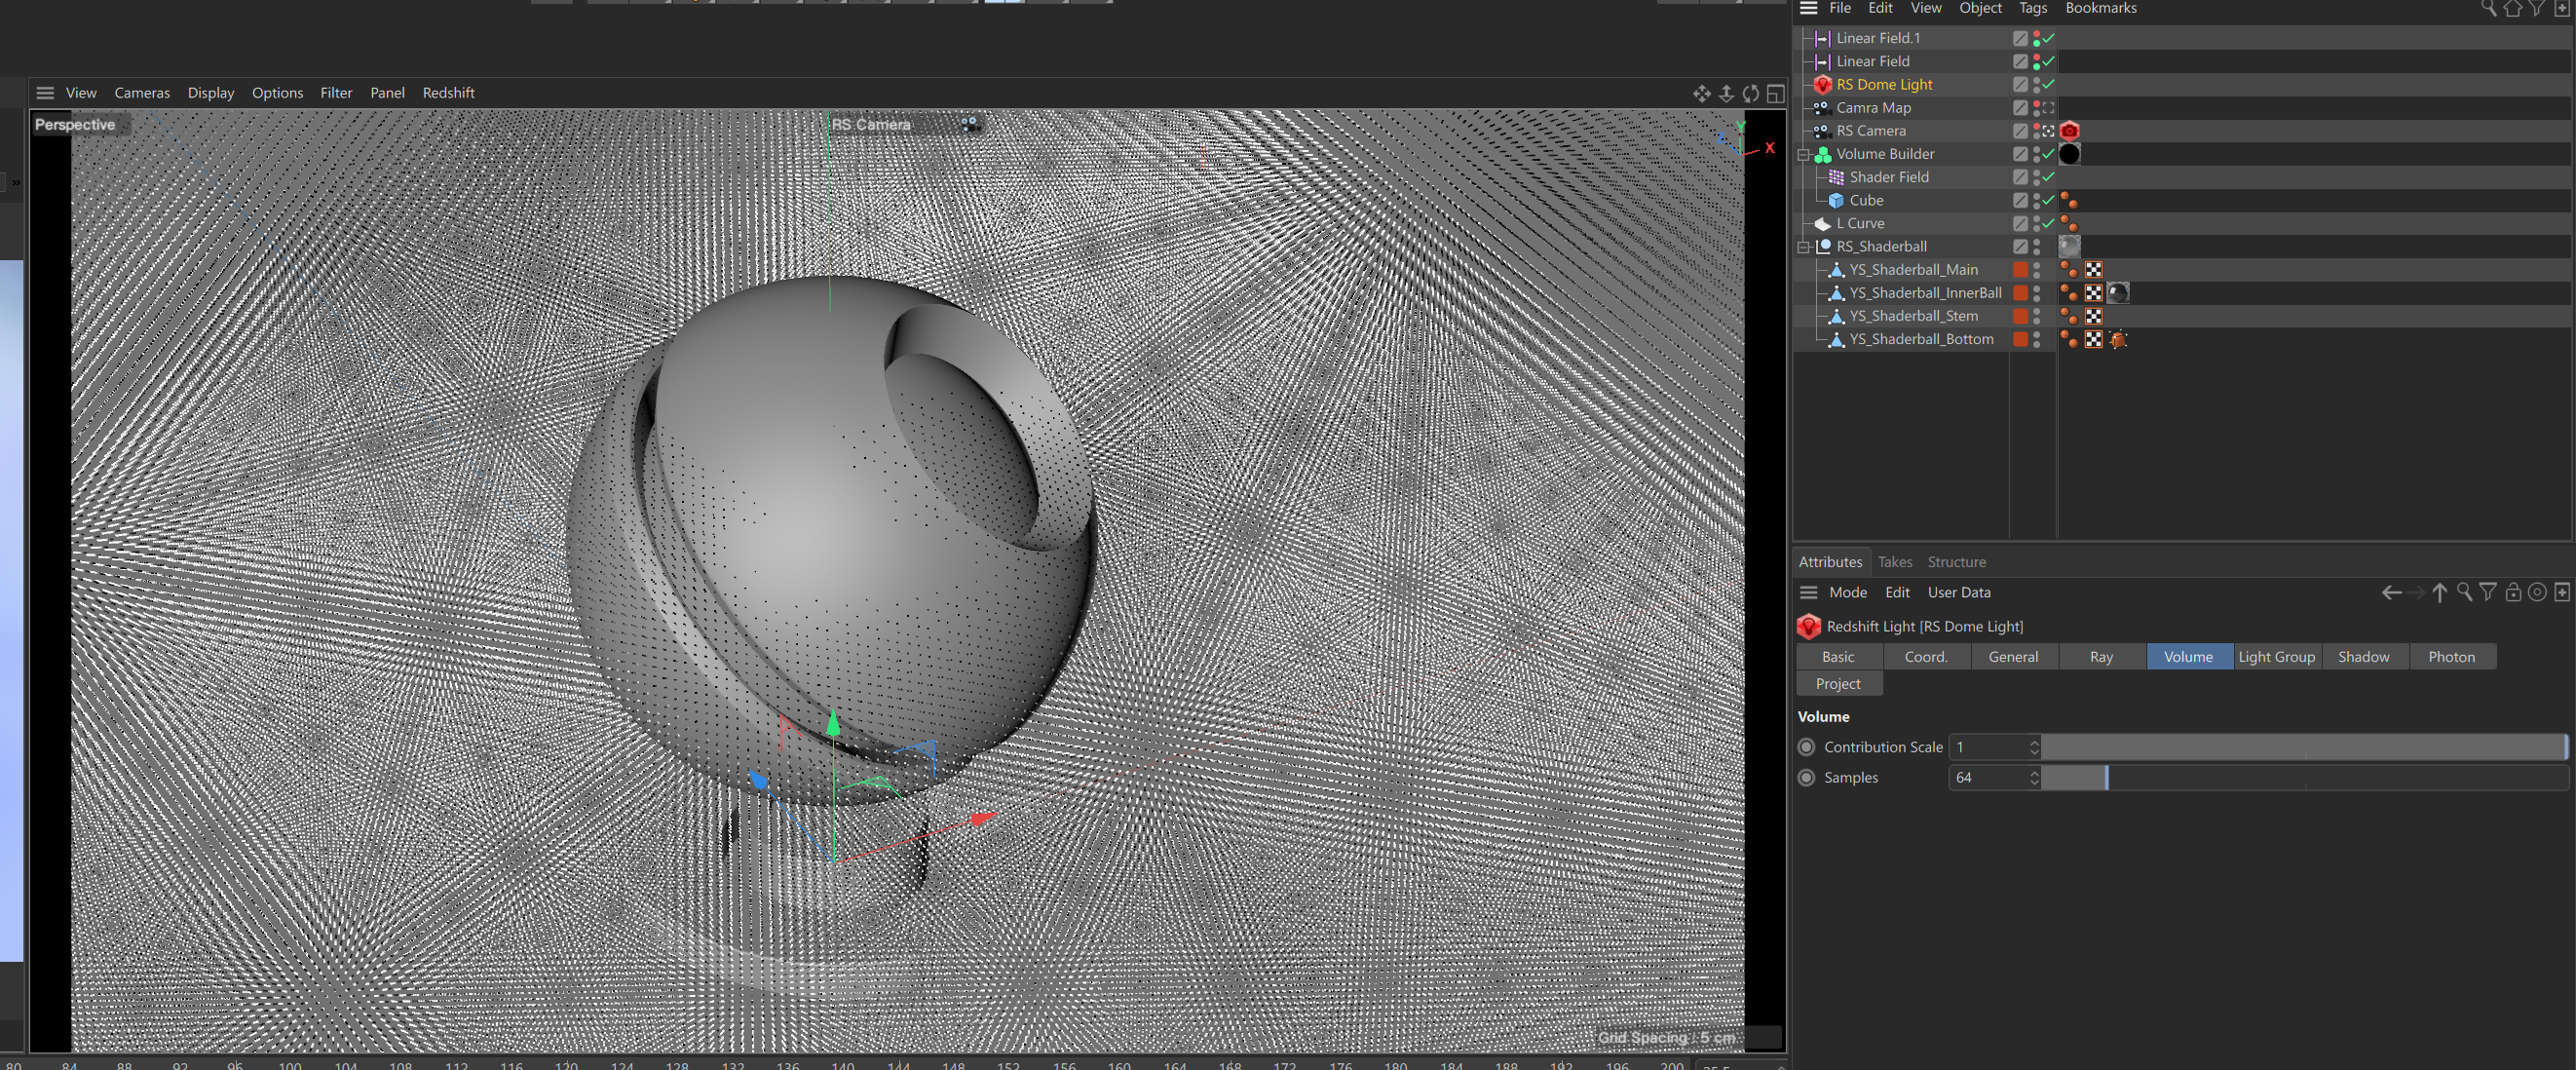Click the phong tag on Cube

[2069, 200]
